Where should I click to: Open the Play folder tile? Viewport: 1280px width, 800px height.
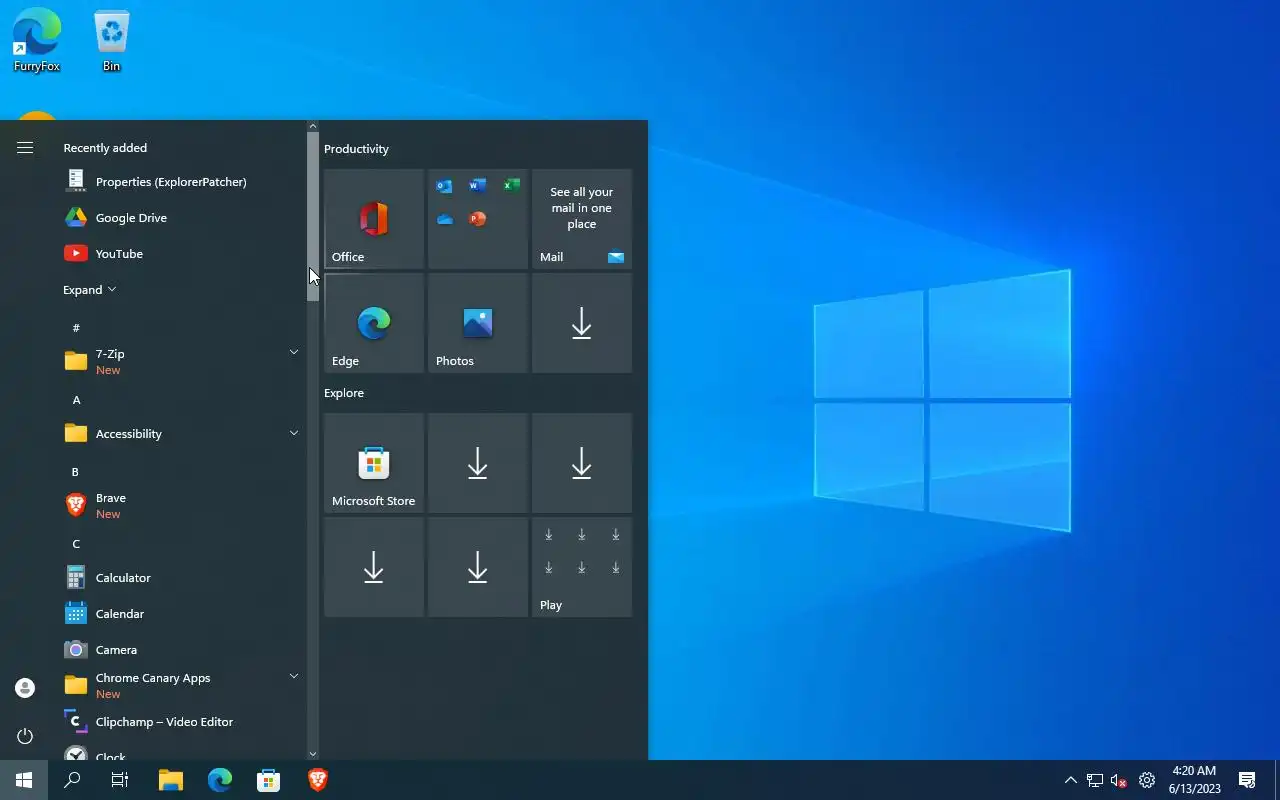point(582,567)
